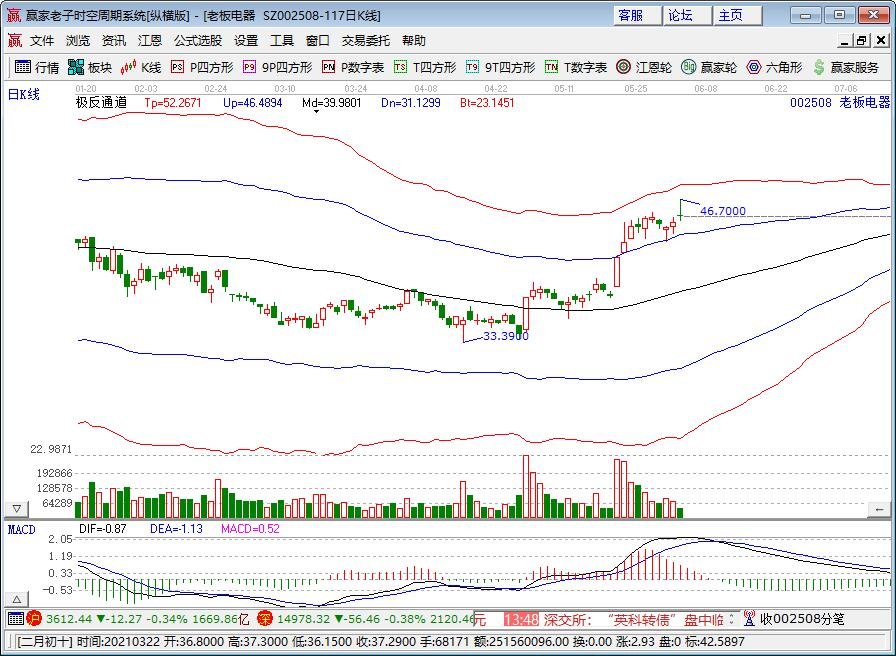The image size is (896, 656).
Task: Click the Dn=31.1299 value
Action: click(x=411, y=103)
